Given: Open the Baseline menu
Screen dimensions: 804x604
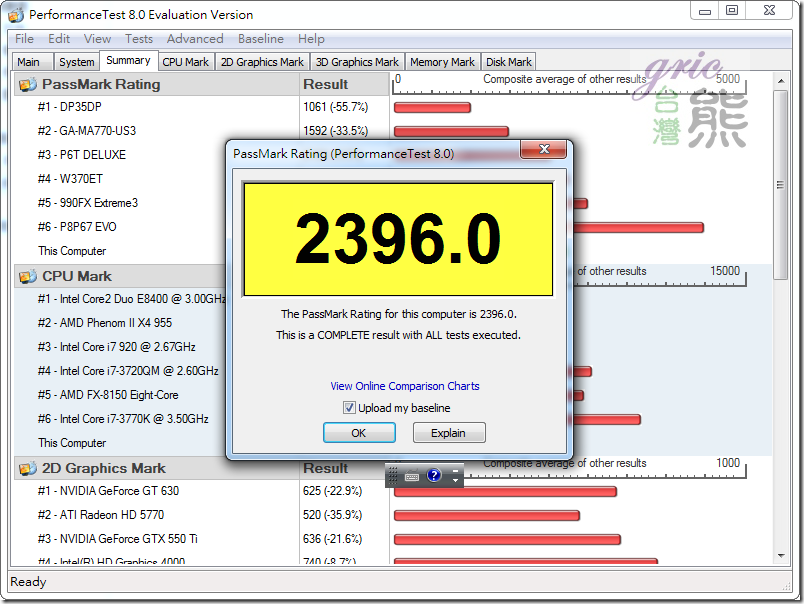Looking at the screenshot, I should click(260, 39).
